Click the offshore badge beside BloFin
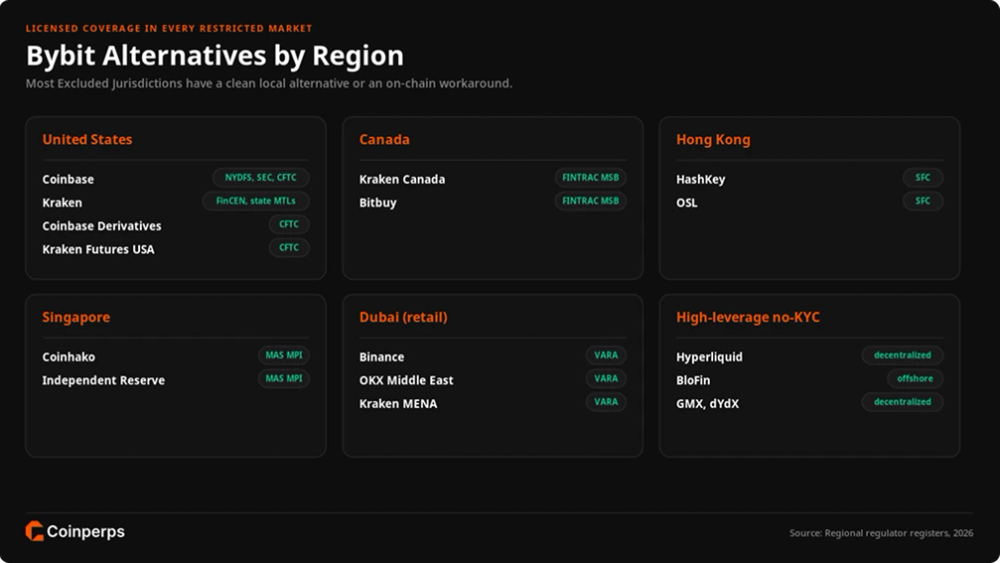The image size is (1000, 563). pos(915,379)
